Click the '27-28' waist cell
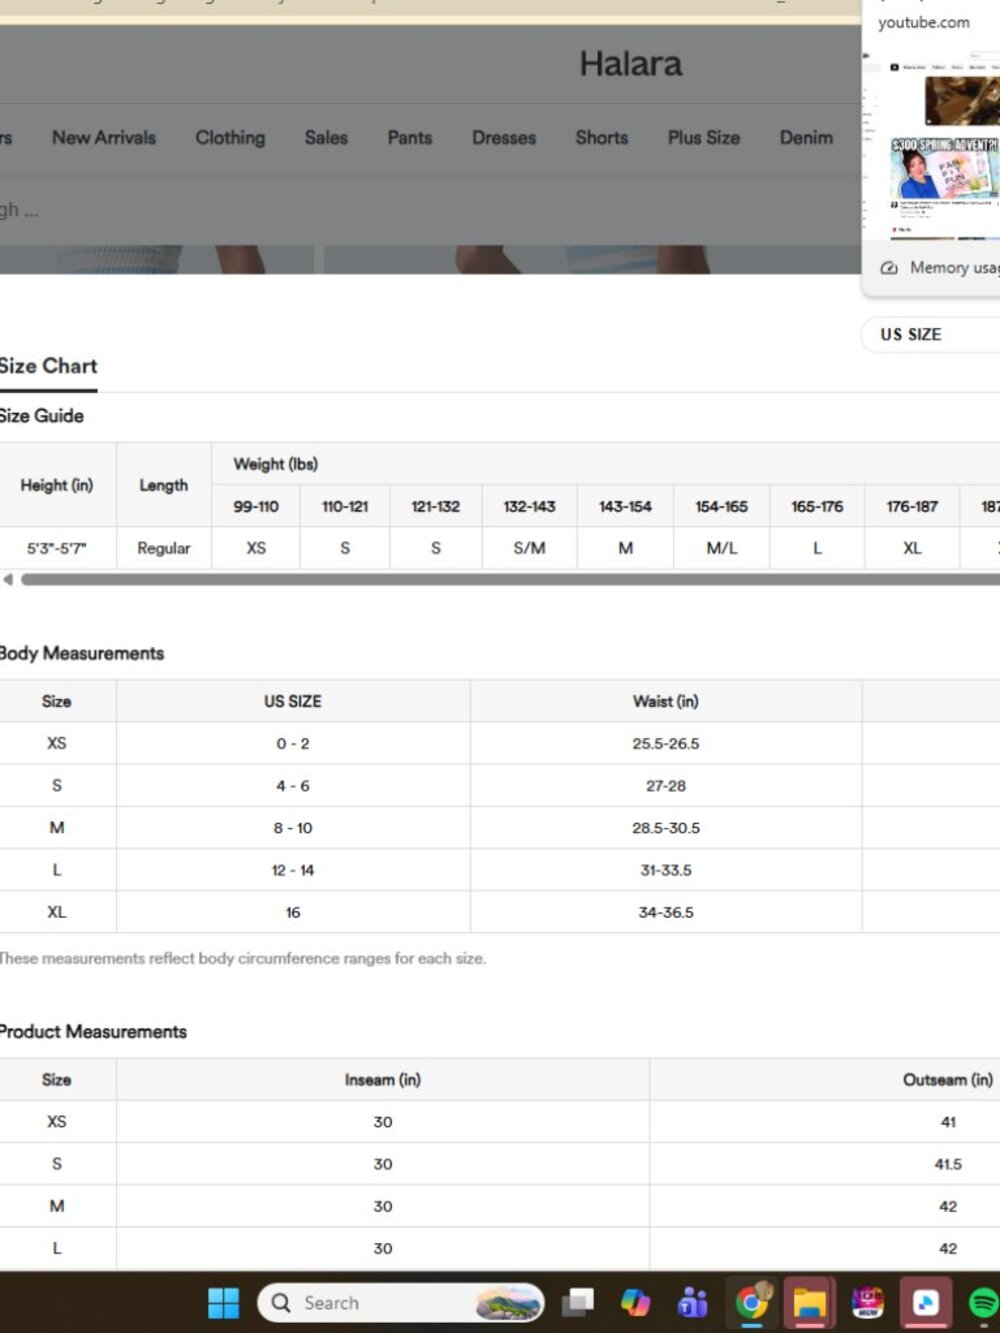1000x1333 pixels. coord(666,786)
